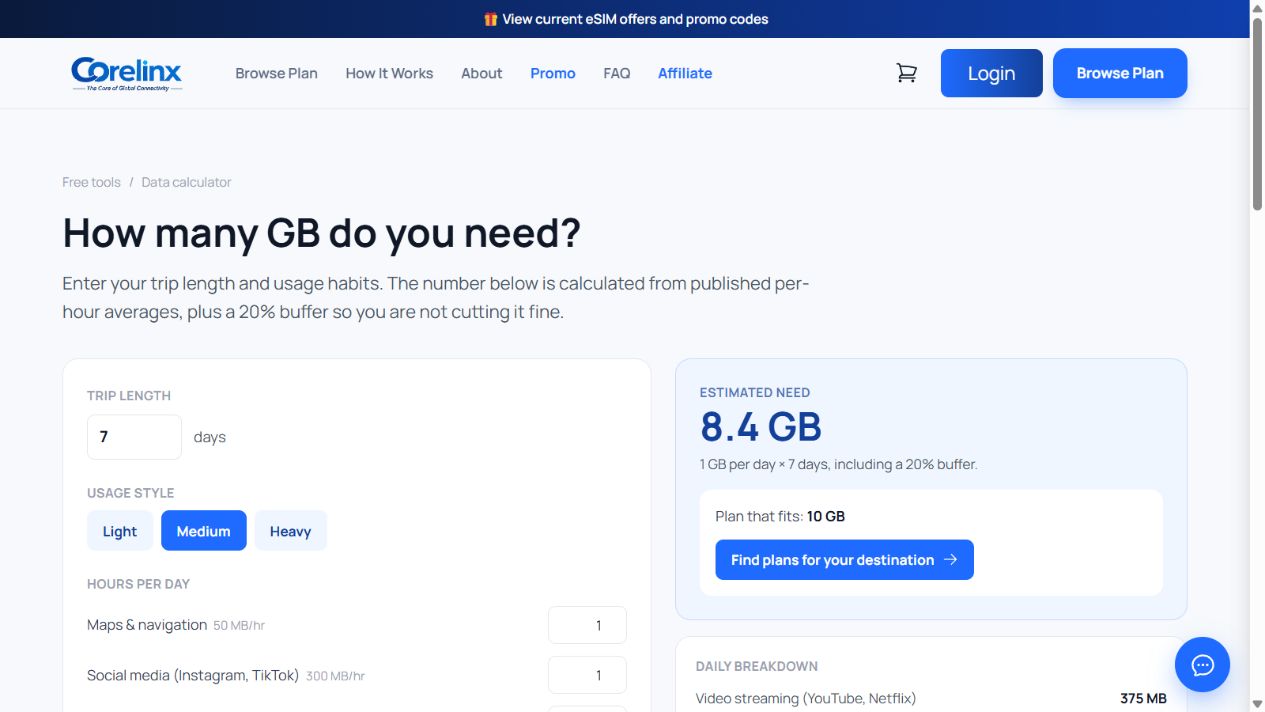Click the 50 MB/hr rate text
Screen dimensions: 1265x712
click(x=239, y=626)
